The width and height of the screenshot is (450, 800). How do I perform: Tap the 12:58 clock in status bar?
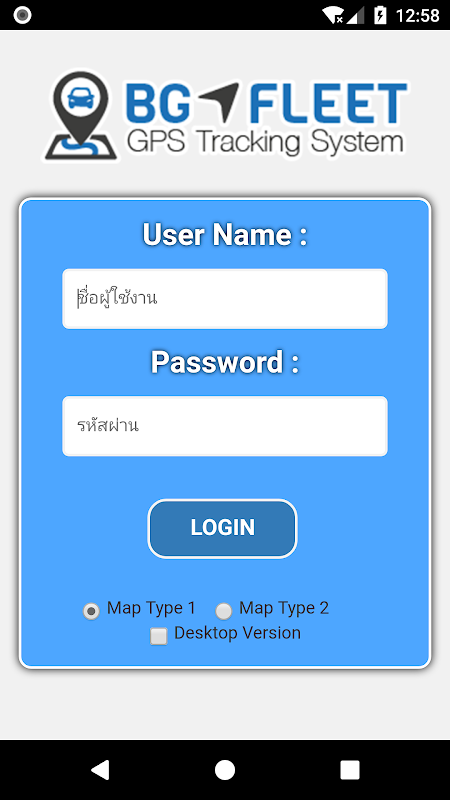417,16
